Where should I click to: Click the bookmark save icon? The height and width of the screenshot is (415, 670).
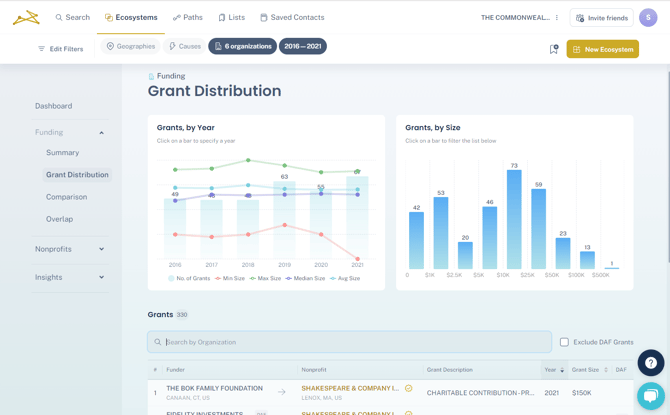coord(554,49)
